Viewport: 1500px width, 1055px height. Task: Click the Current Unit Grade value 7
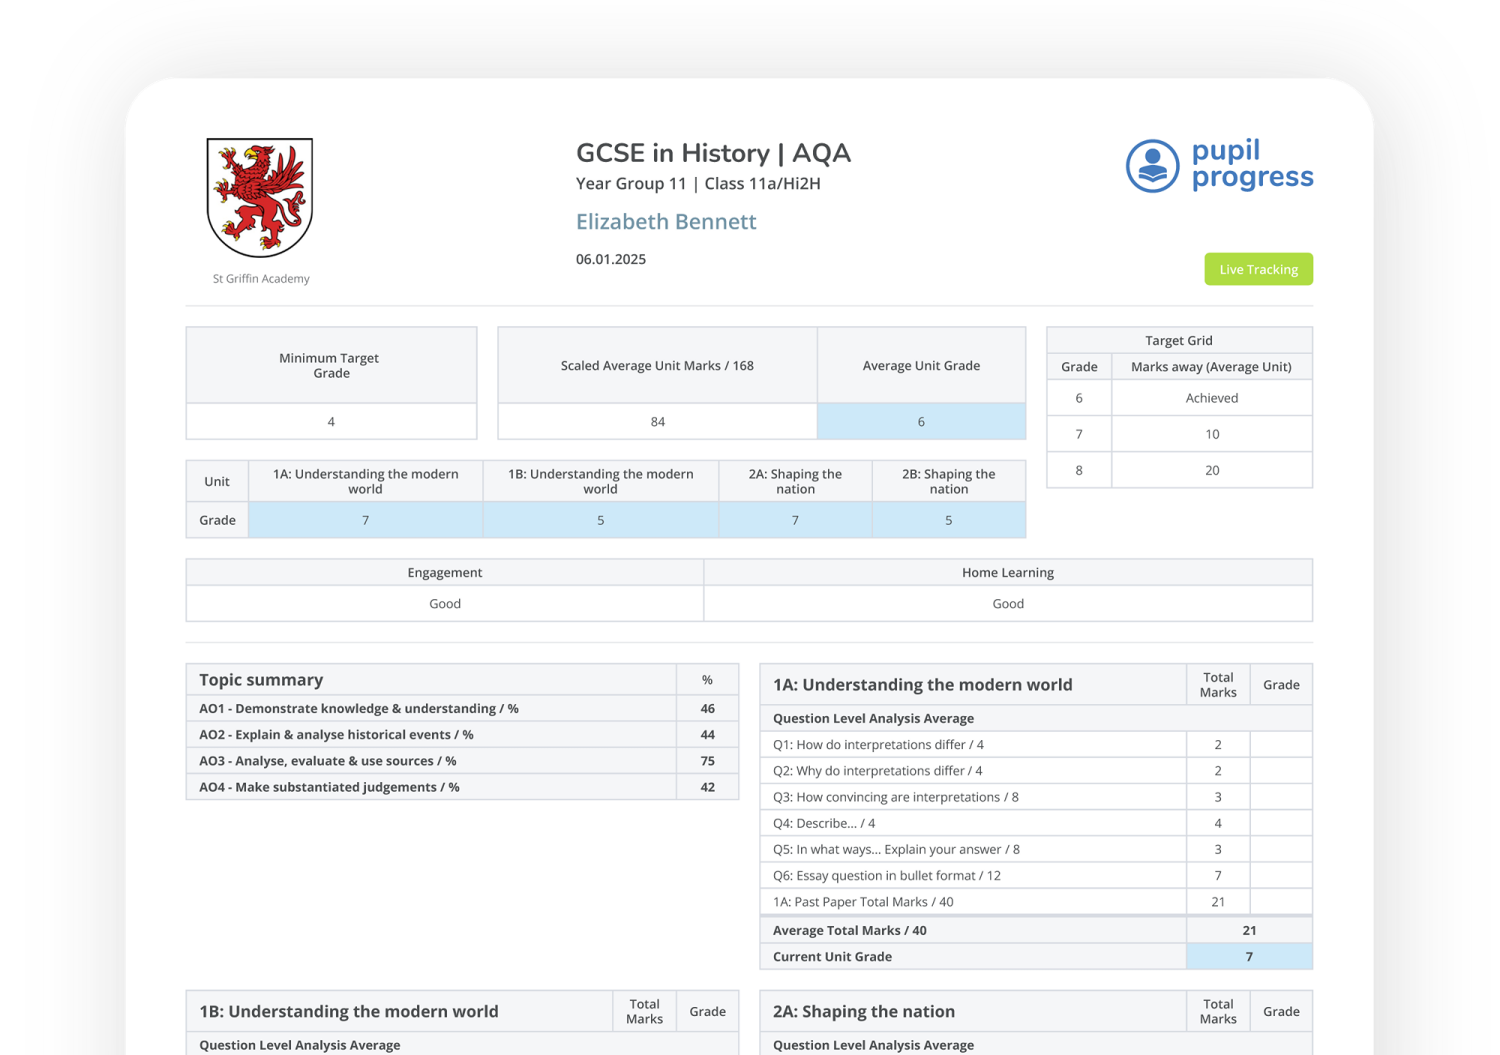(1248, 956)
